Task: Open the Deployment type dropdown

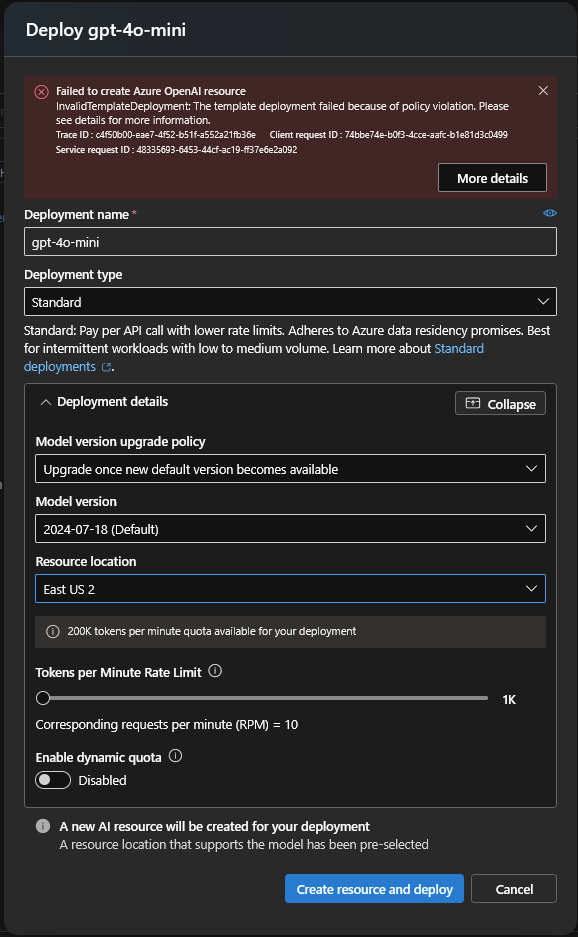Action: click(x=290, y=302)
